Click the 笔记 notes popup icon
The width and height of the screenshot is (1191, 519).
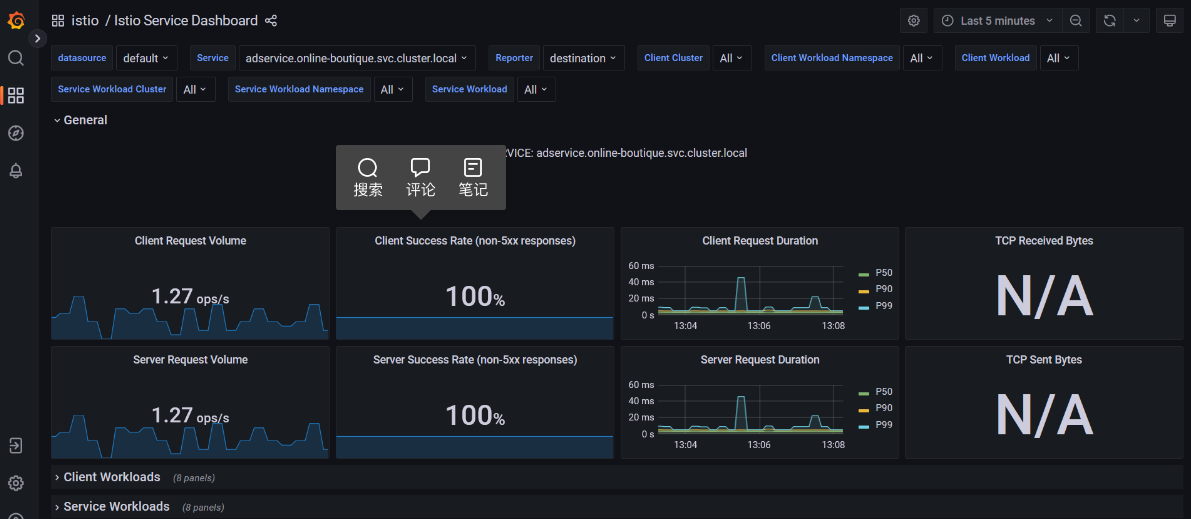click(473, 177)
